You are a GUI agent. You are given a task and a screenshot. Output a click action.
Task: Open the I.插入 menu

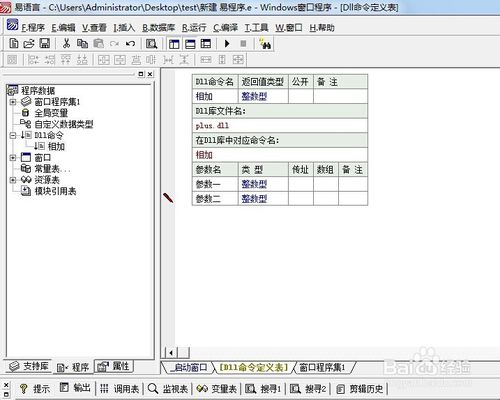pyautogui.click(x=124, y=28)
